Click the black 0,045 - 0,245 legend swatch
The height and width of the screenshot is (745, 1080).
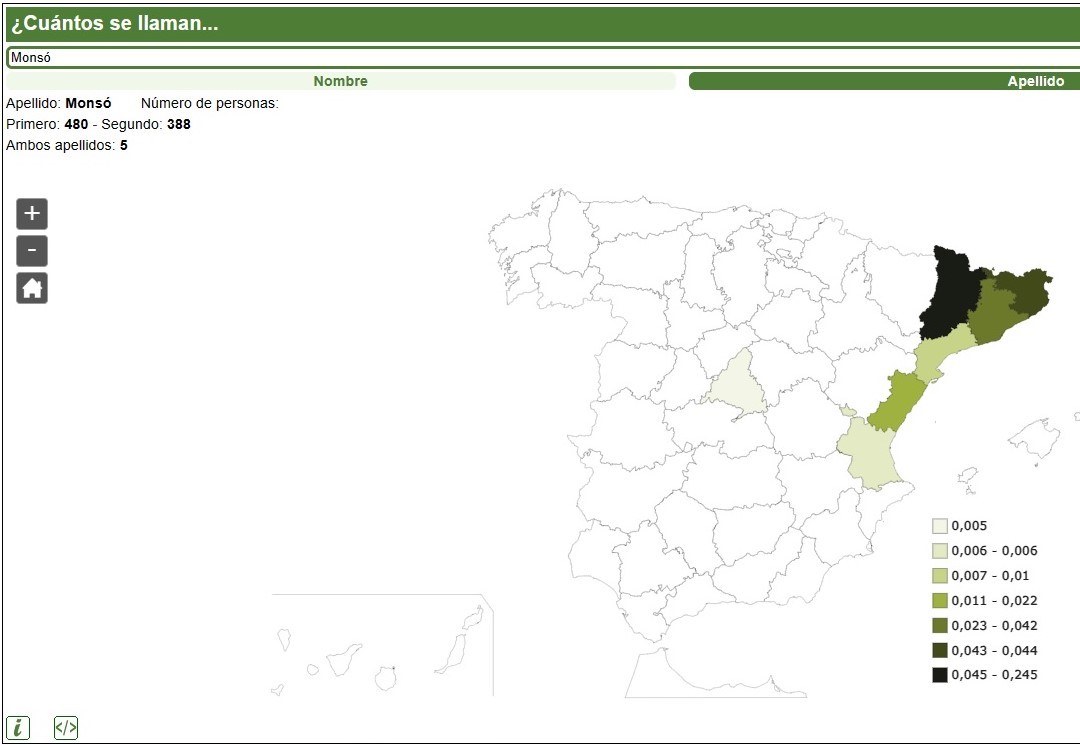[940, 675]
